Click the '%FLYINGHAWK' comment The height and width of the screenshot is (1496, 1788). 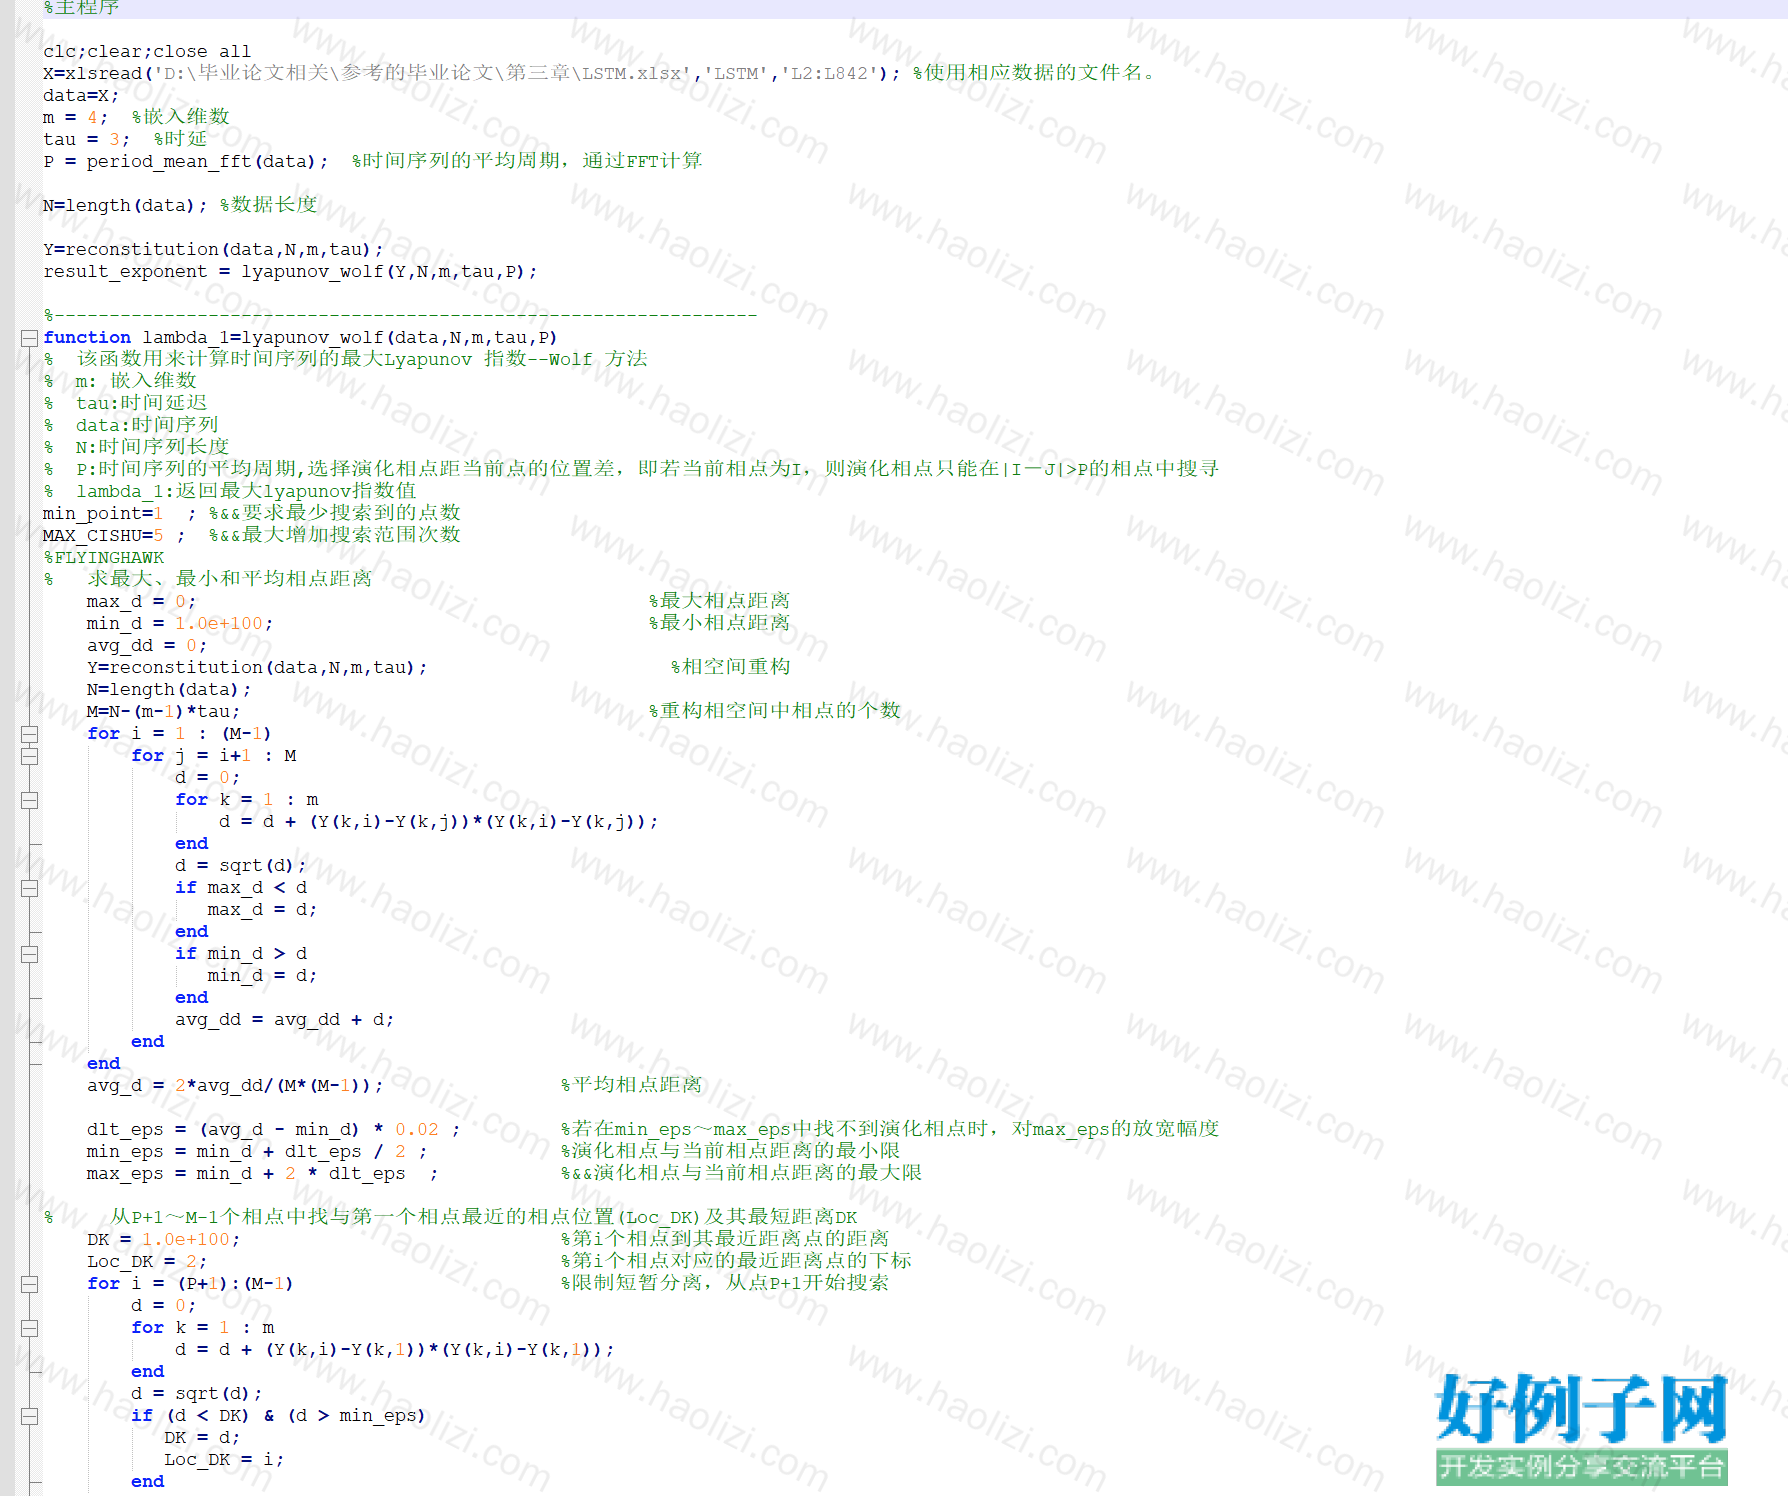[103, 557]
